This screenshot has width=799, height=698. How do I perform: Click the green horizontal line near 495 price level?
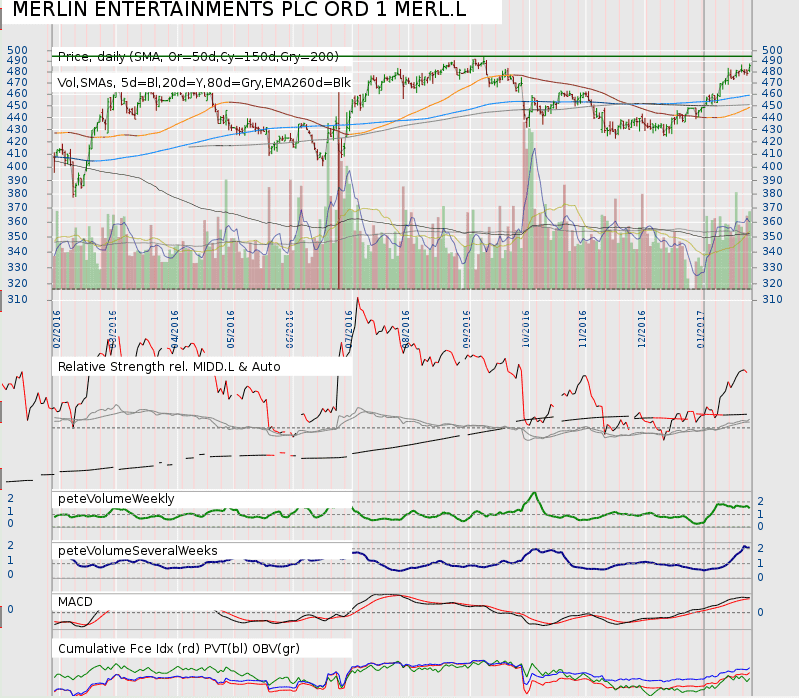coord(402,56)
